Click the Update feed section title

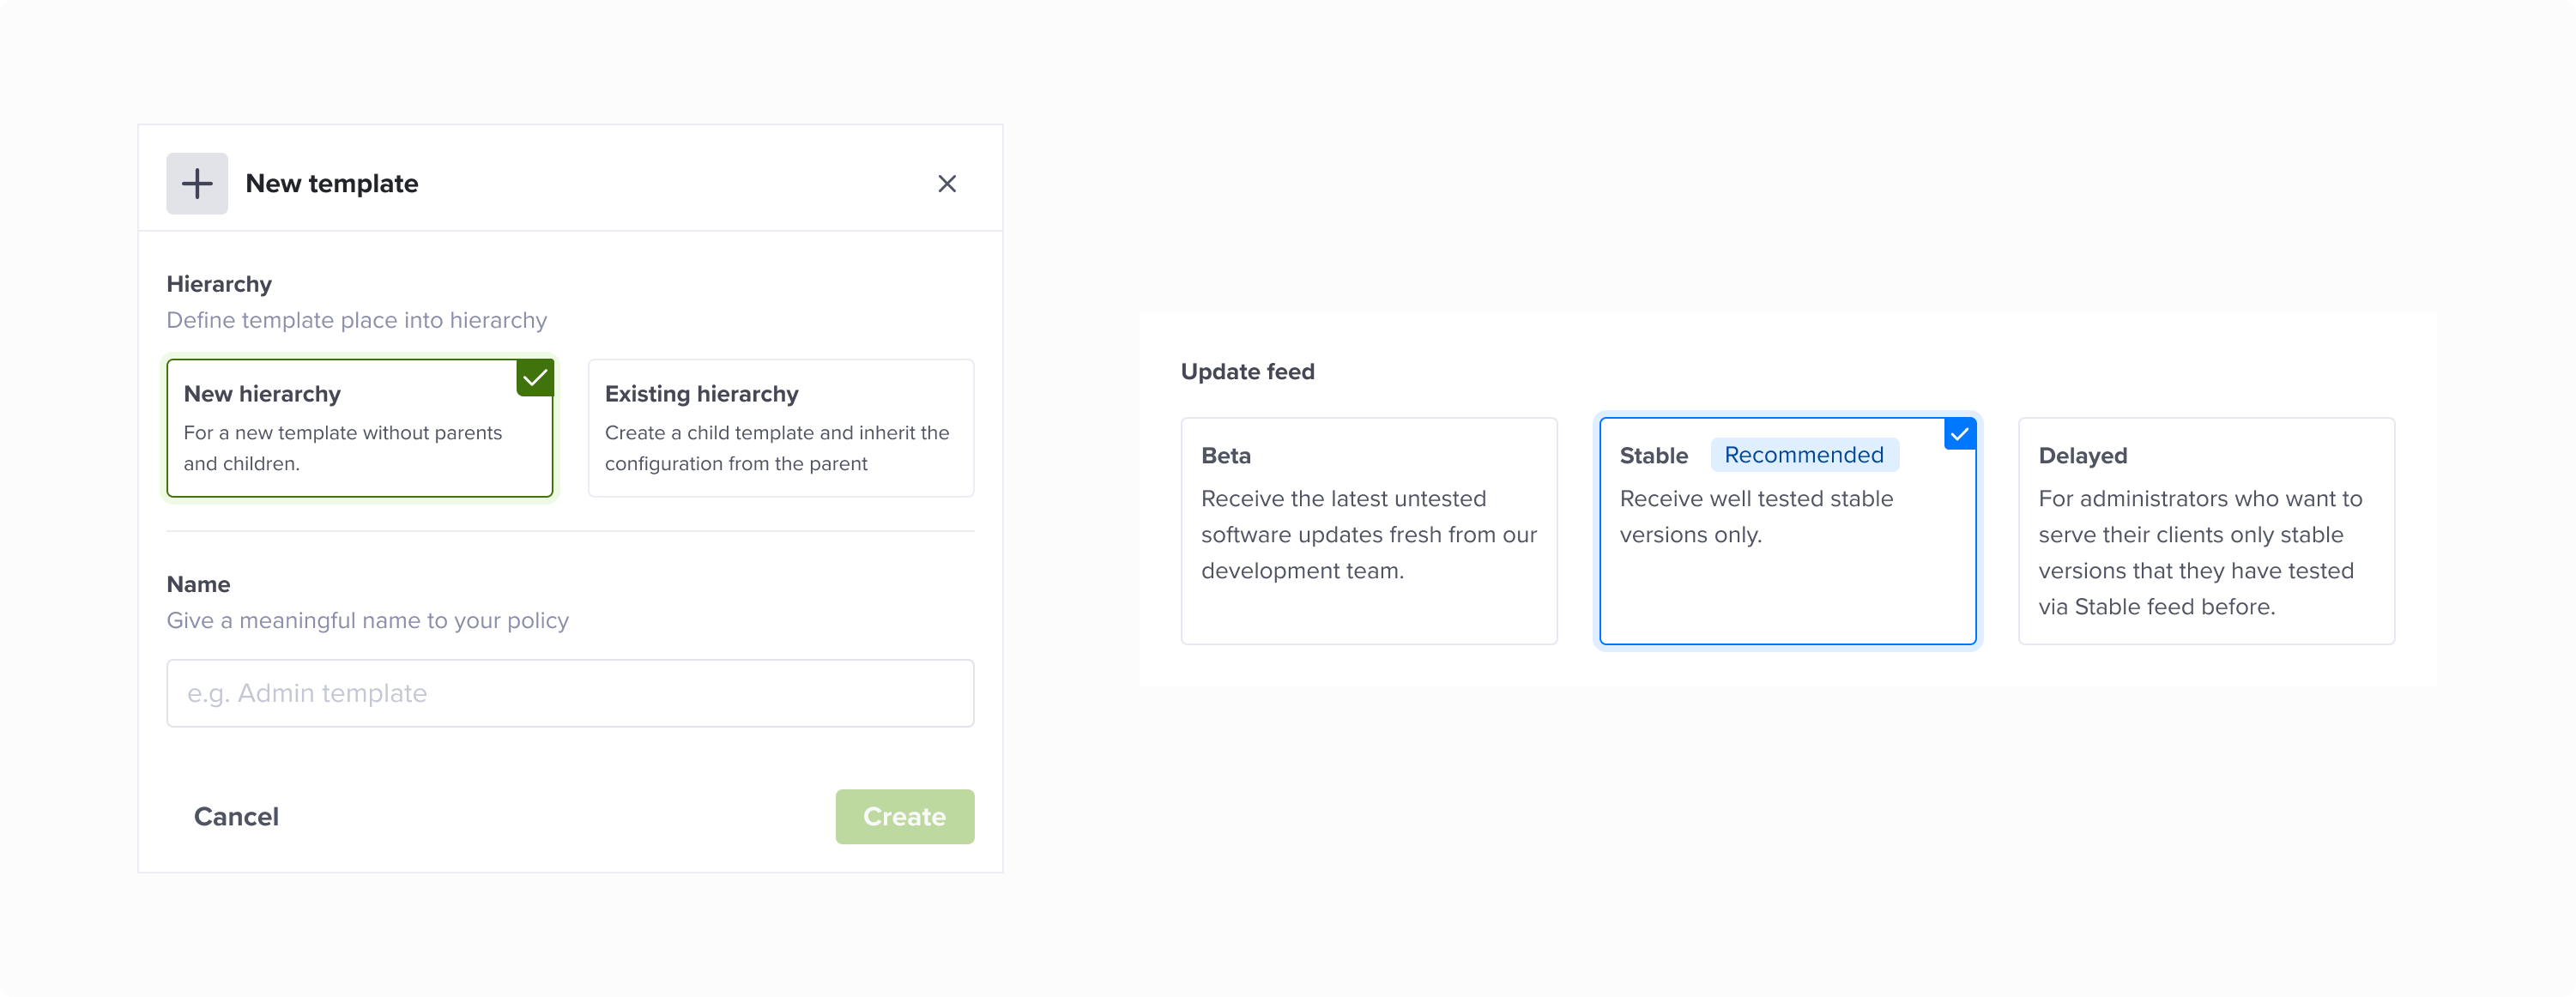click(x=1247, y=371)
